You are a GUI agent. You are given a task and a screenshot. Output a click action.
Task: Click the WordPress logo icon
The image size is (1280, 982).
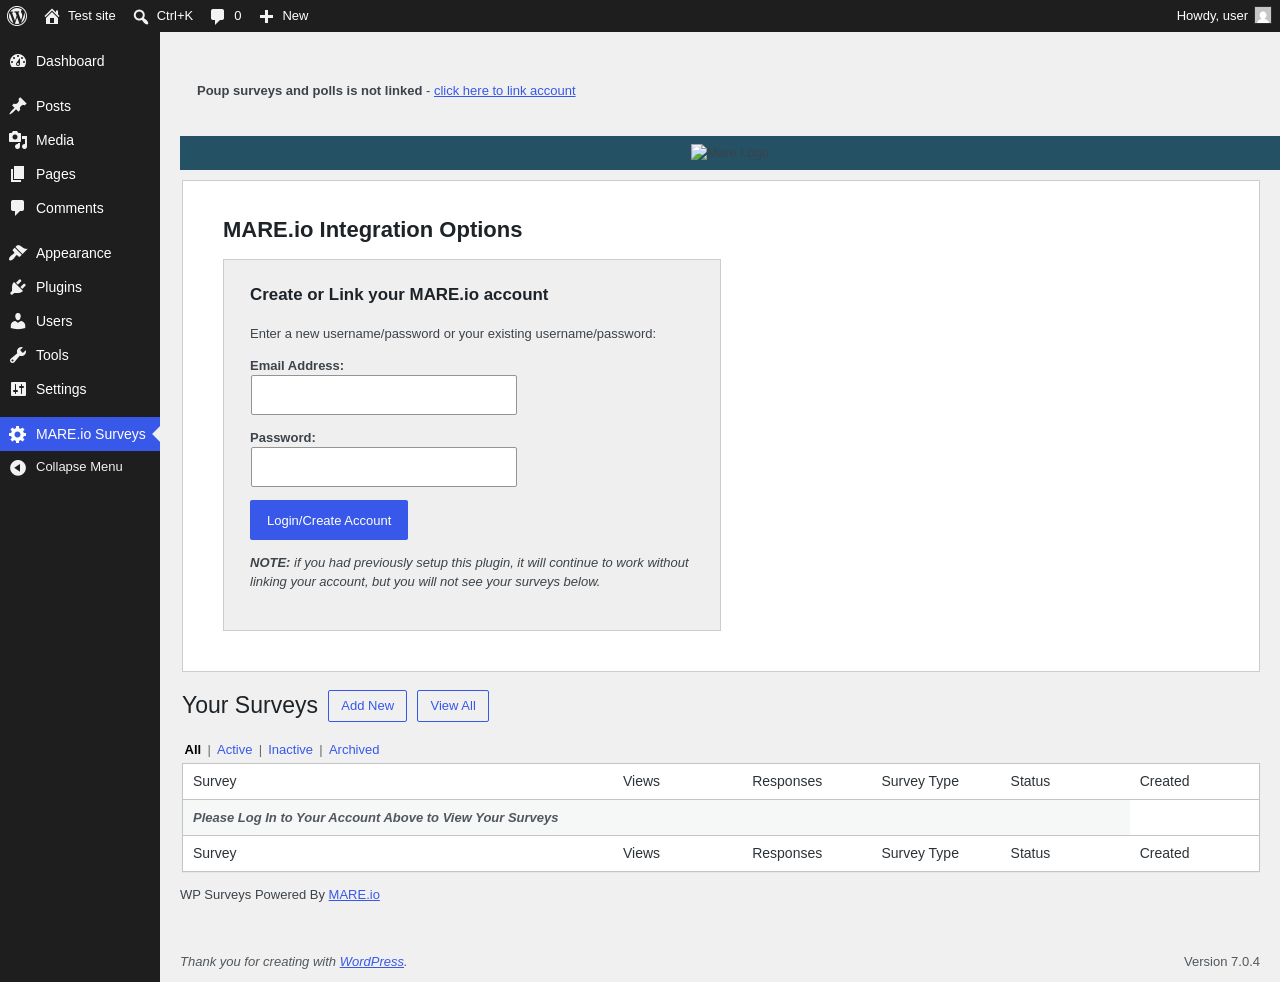pos(17,16)
